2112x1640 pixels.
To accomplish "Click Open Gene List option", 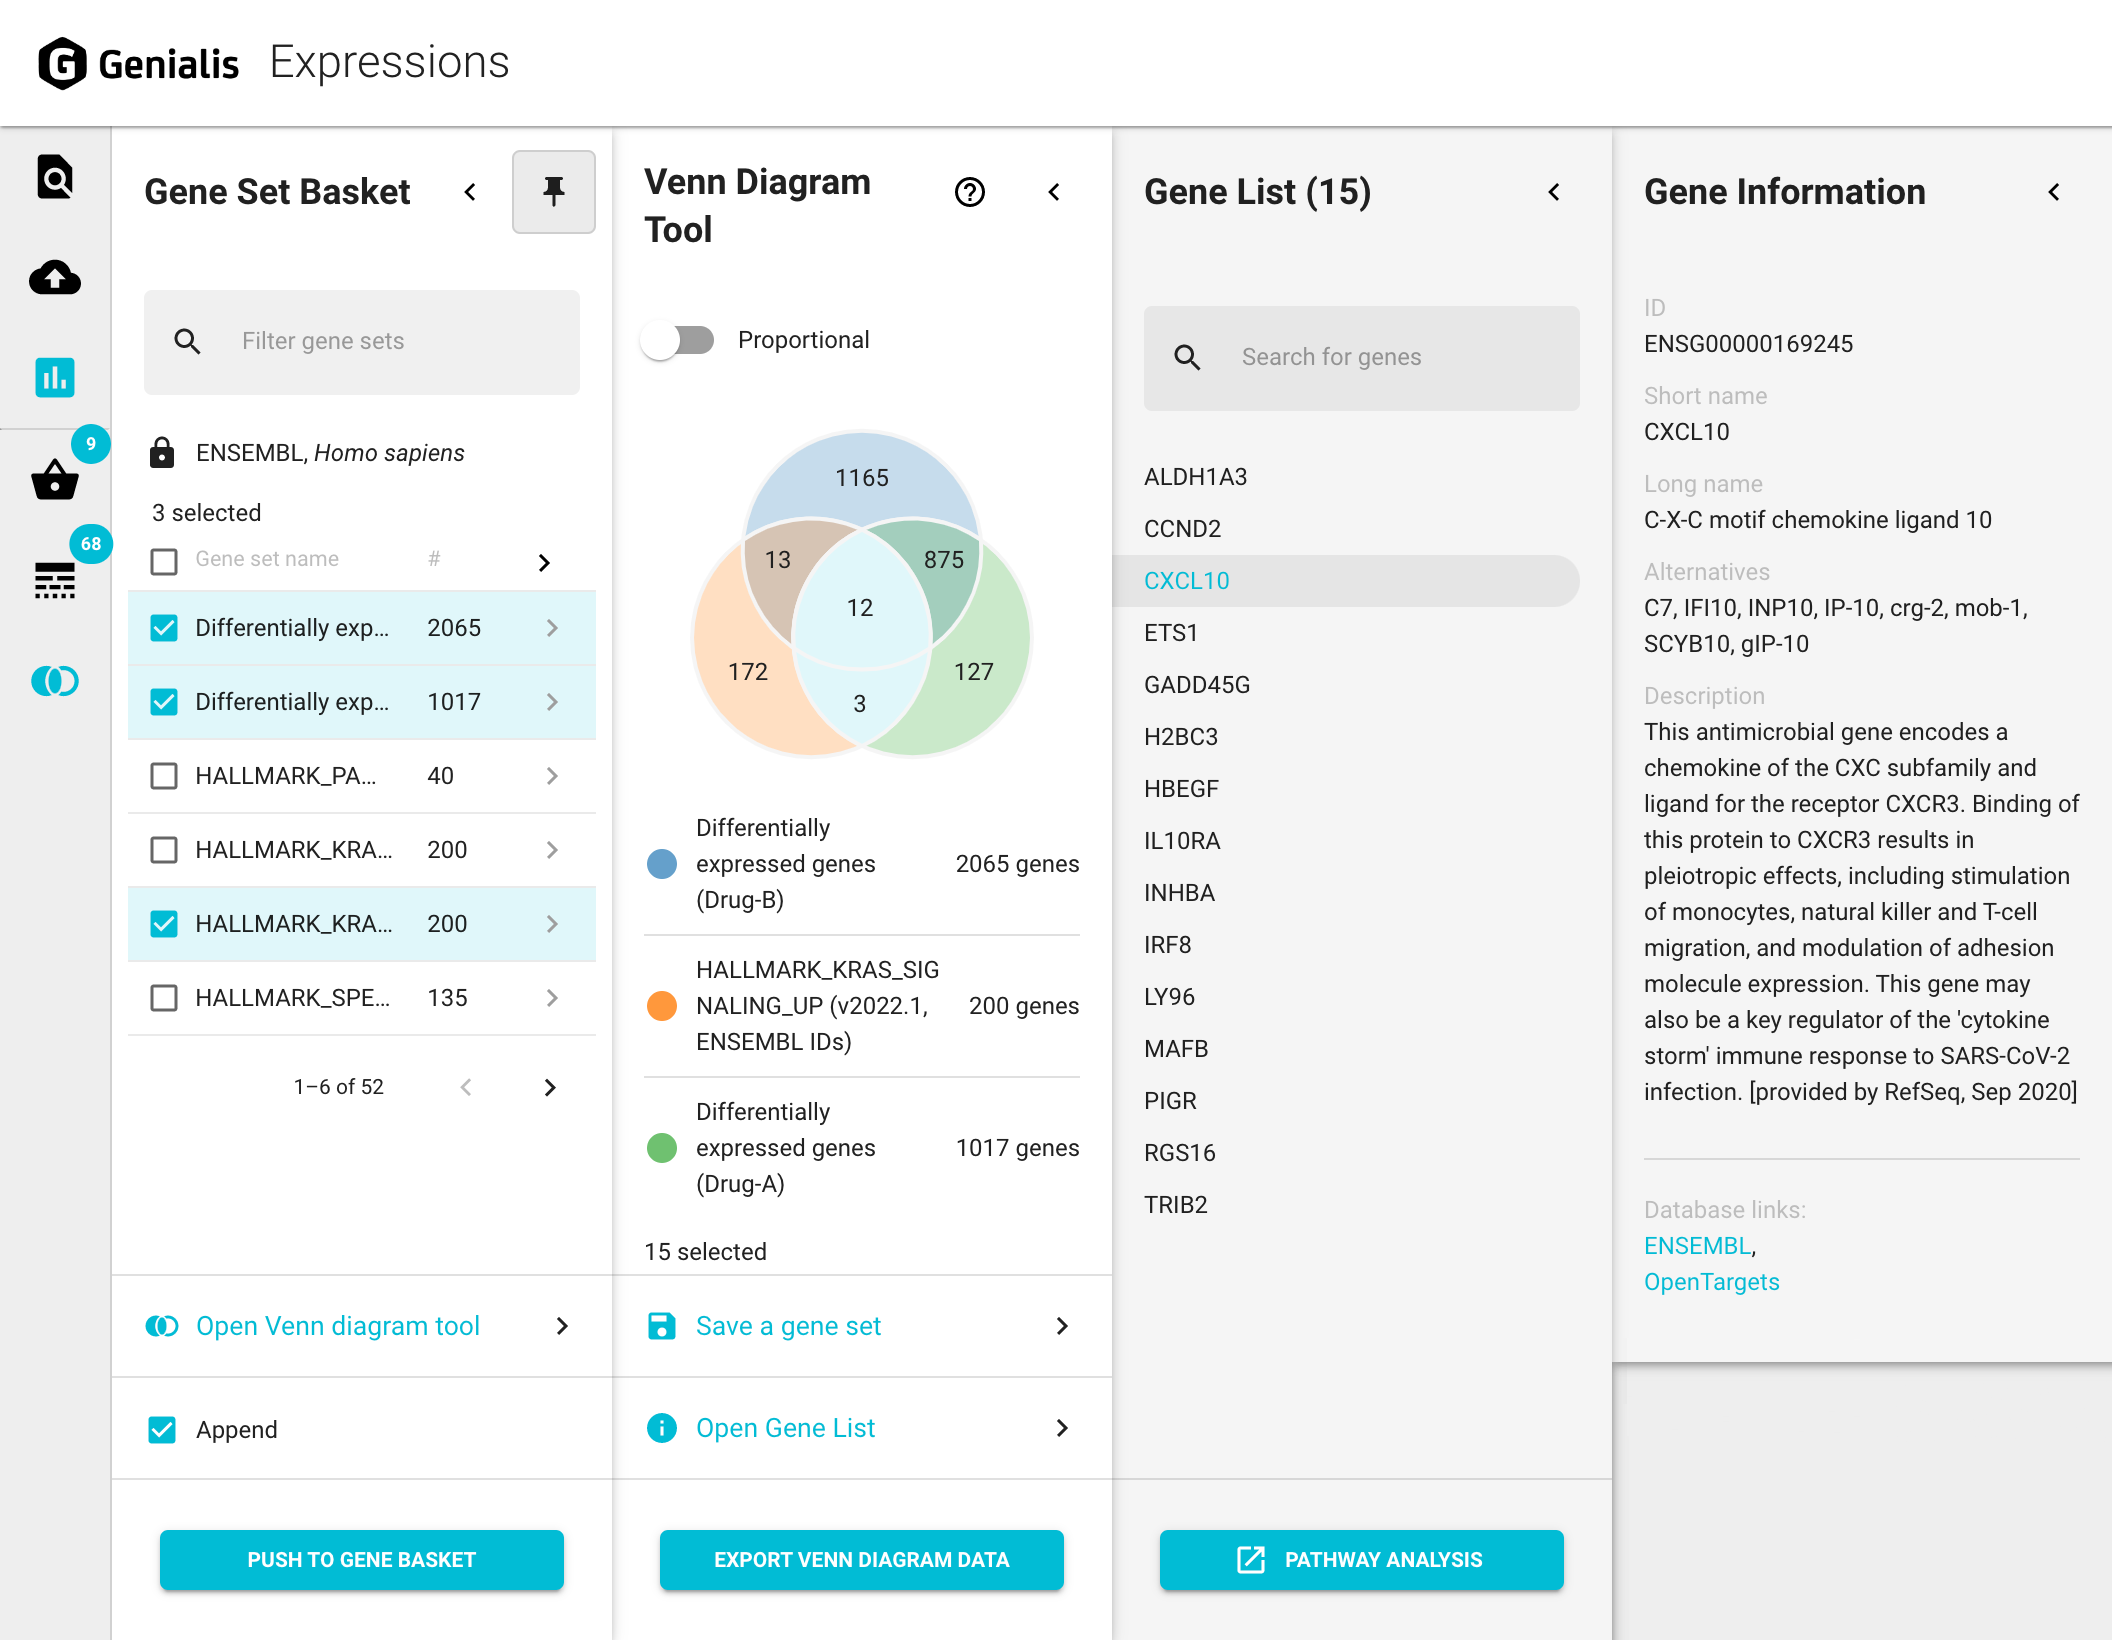I will click(x=785, y=1428).
